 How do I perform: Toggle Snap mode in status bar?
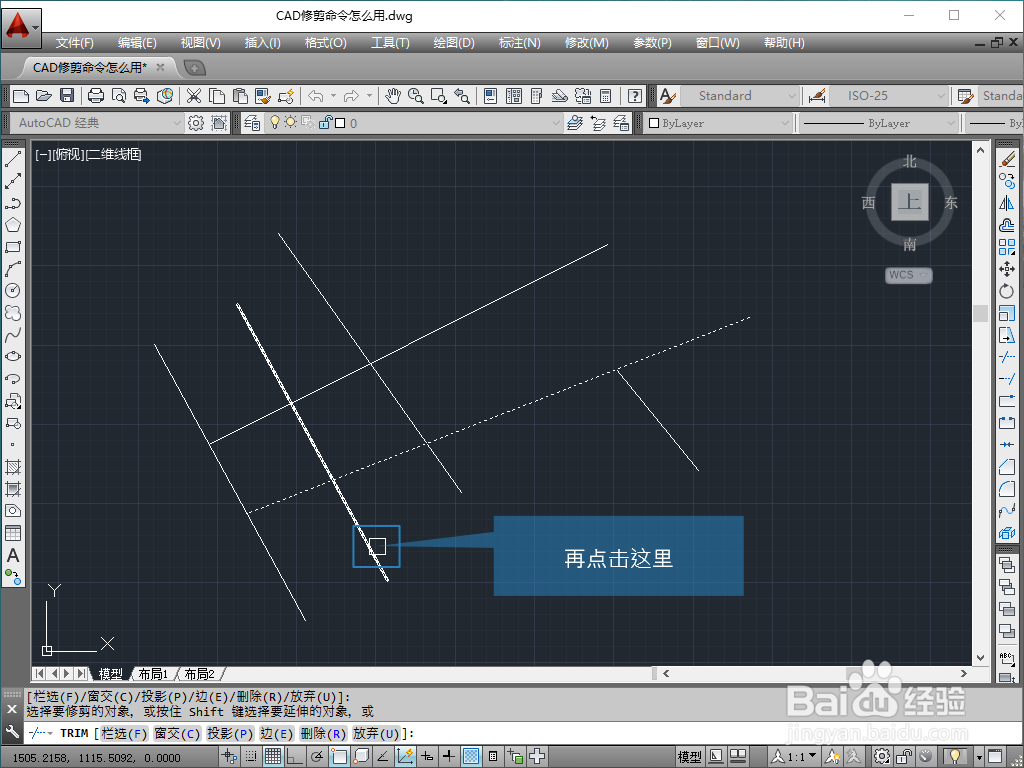click(x=251, y=757)
